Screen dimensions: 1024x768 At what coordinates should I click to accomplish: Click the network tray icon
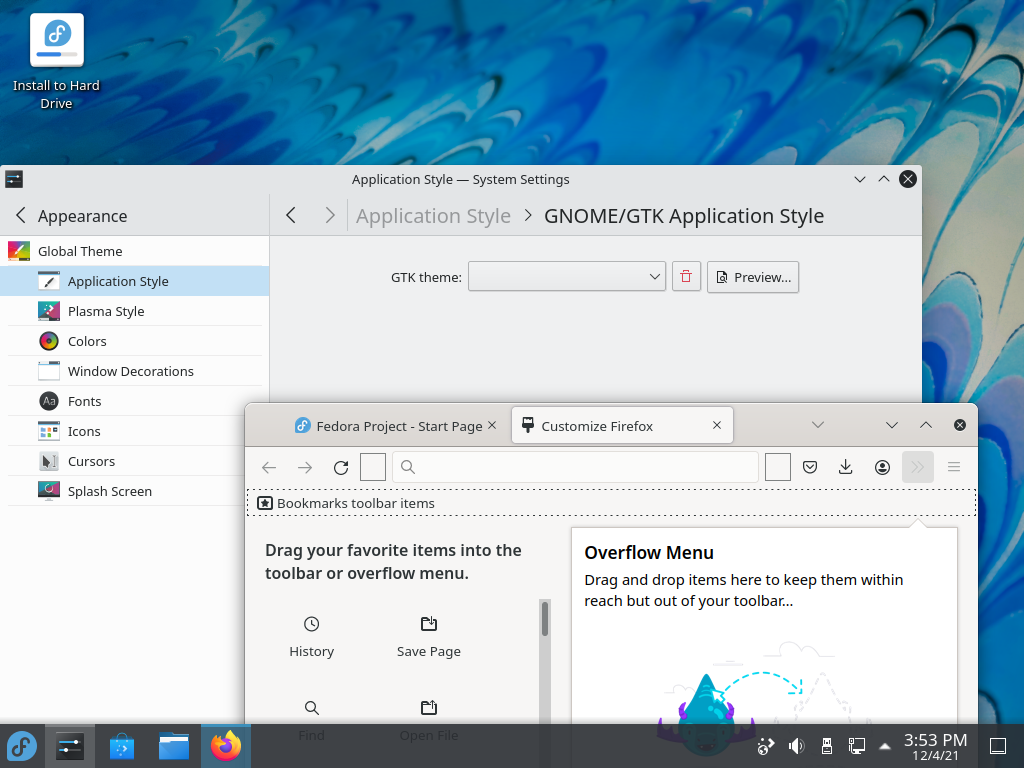(x=856, y=746)
